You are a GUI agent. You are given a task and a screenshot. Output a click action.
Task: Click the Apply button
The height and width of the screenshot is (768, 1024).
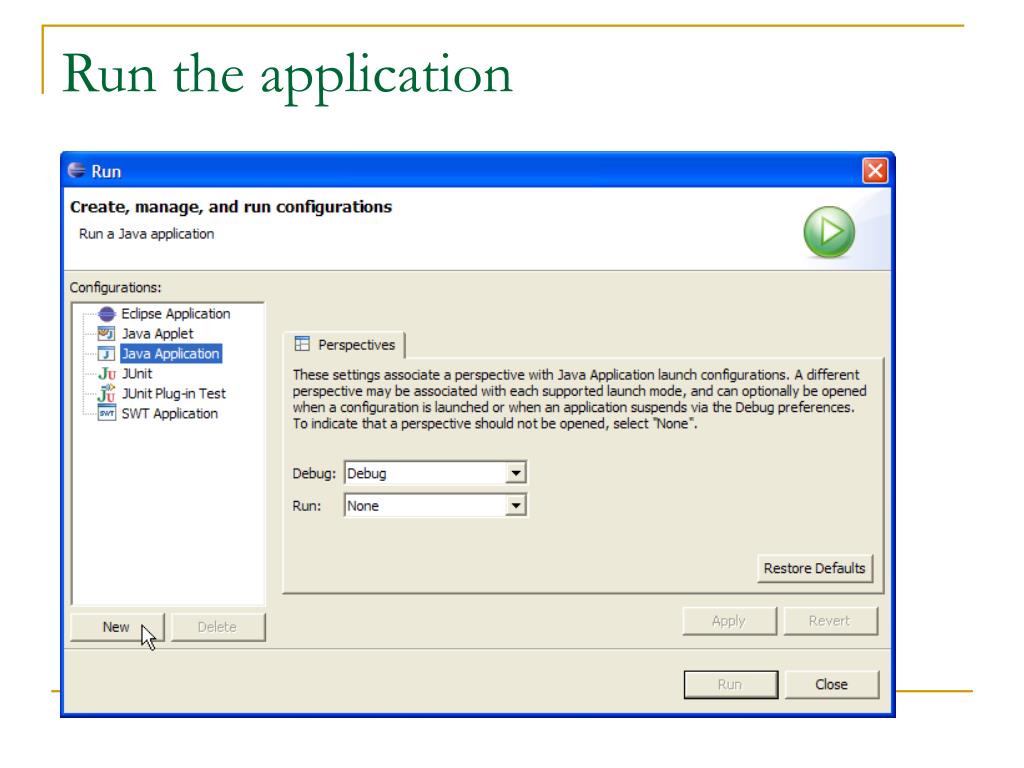729,621
